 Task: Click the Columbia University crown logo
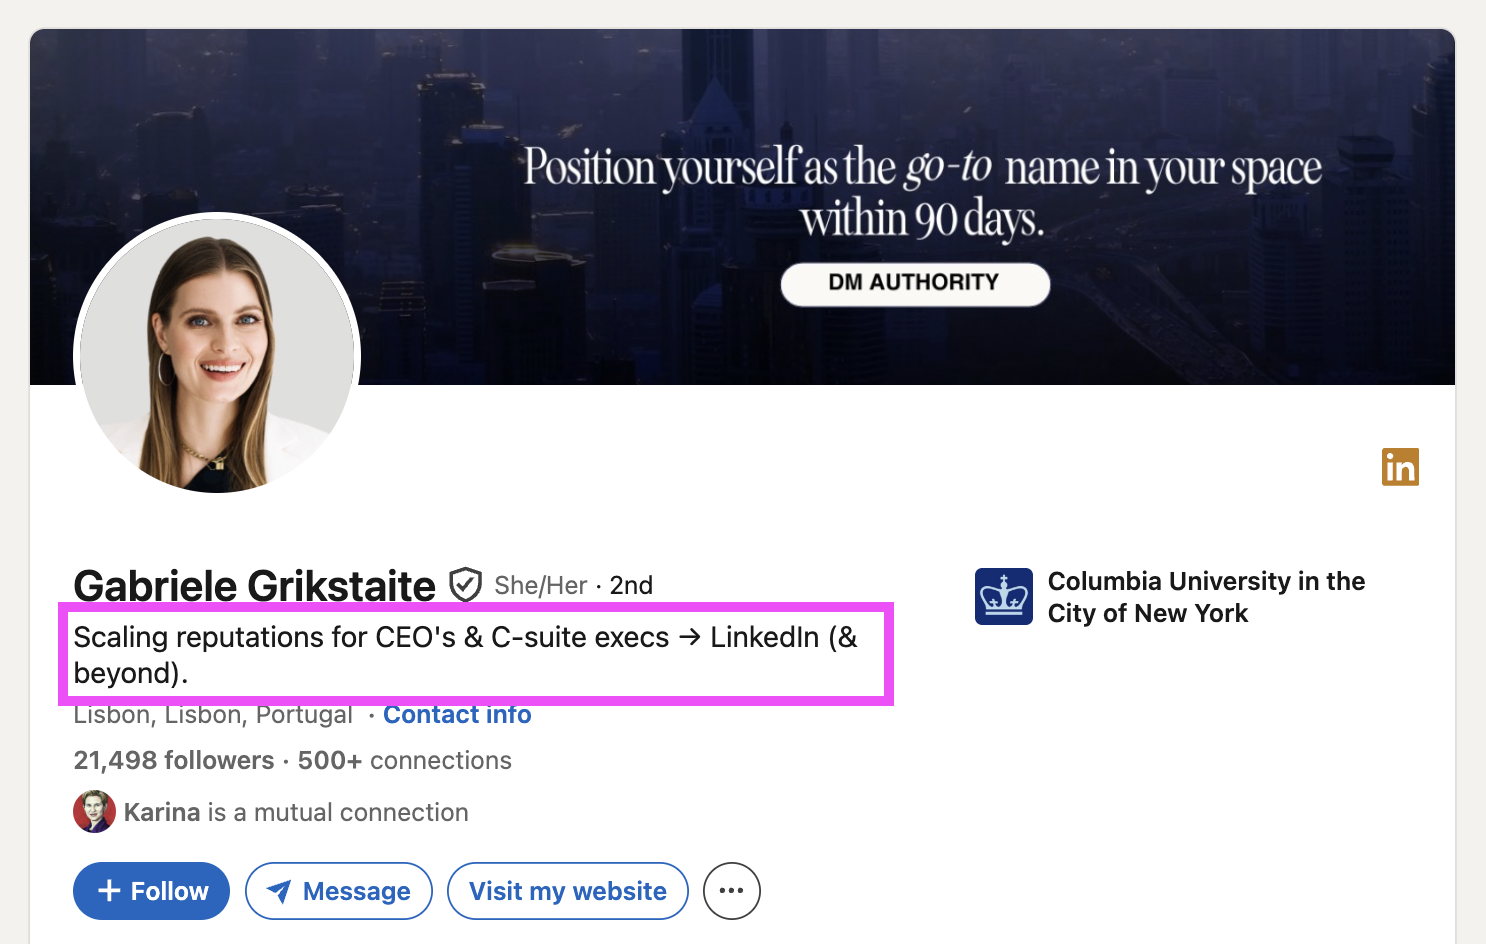[1003, 597]
